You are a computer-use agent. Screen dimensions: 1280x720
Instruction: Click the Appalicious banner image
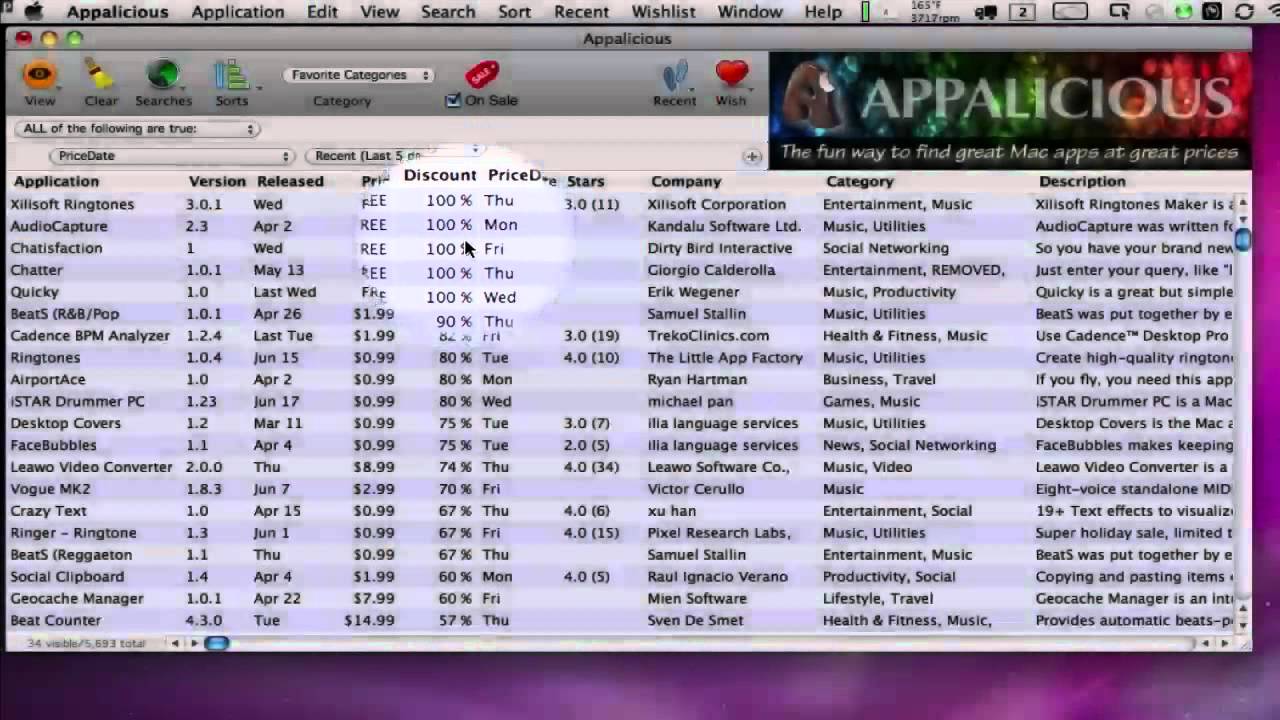[1009, 110]
